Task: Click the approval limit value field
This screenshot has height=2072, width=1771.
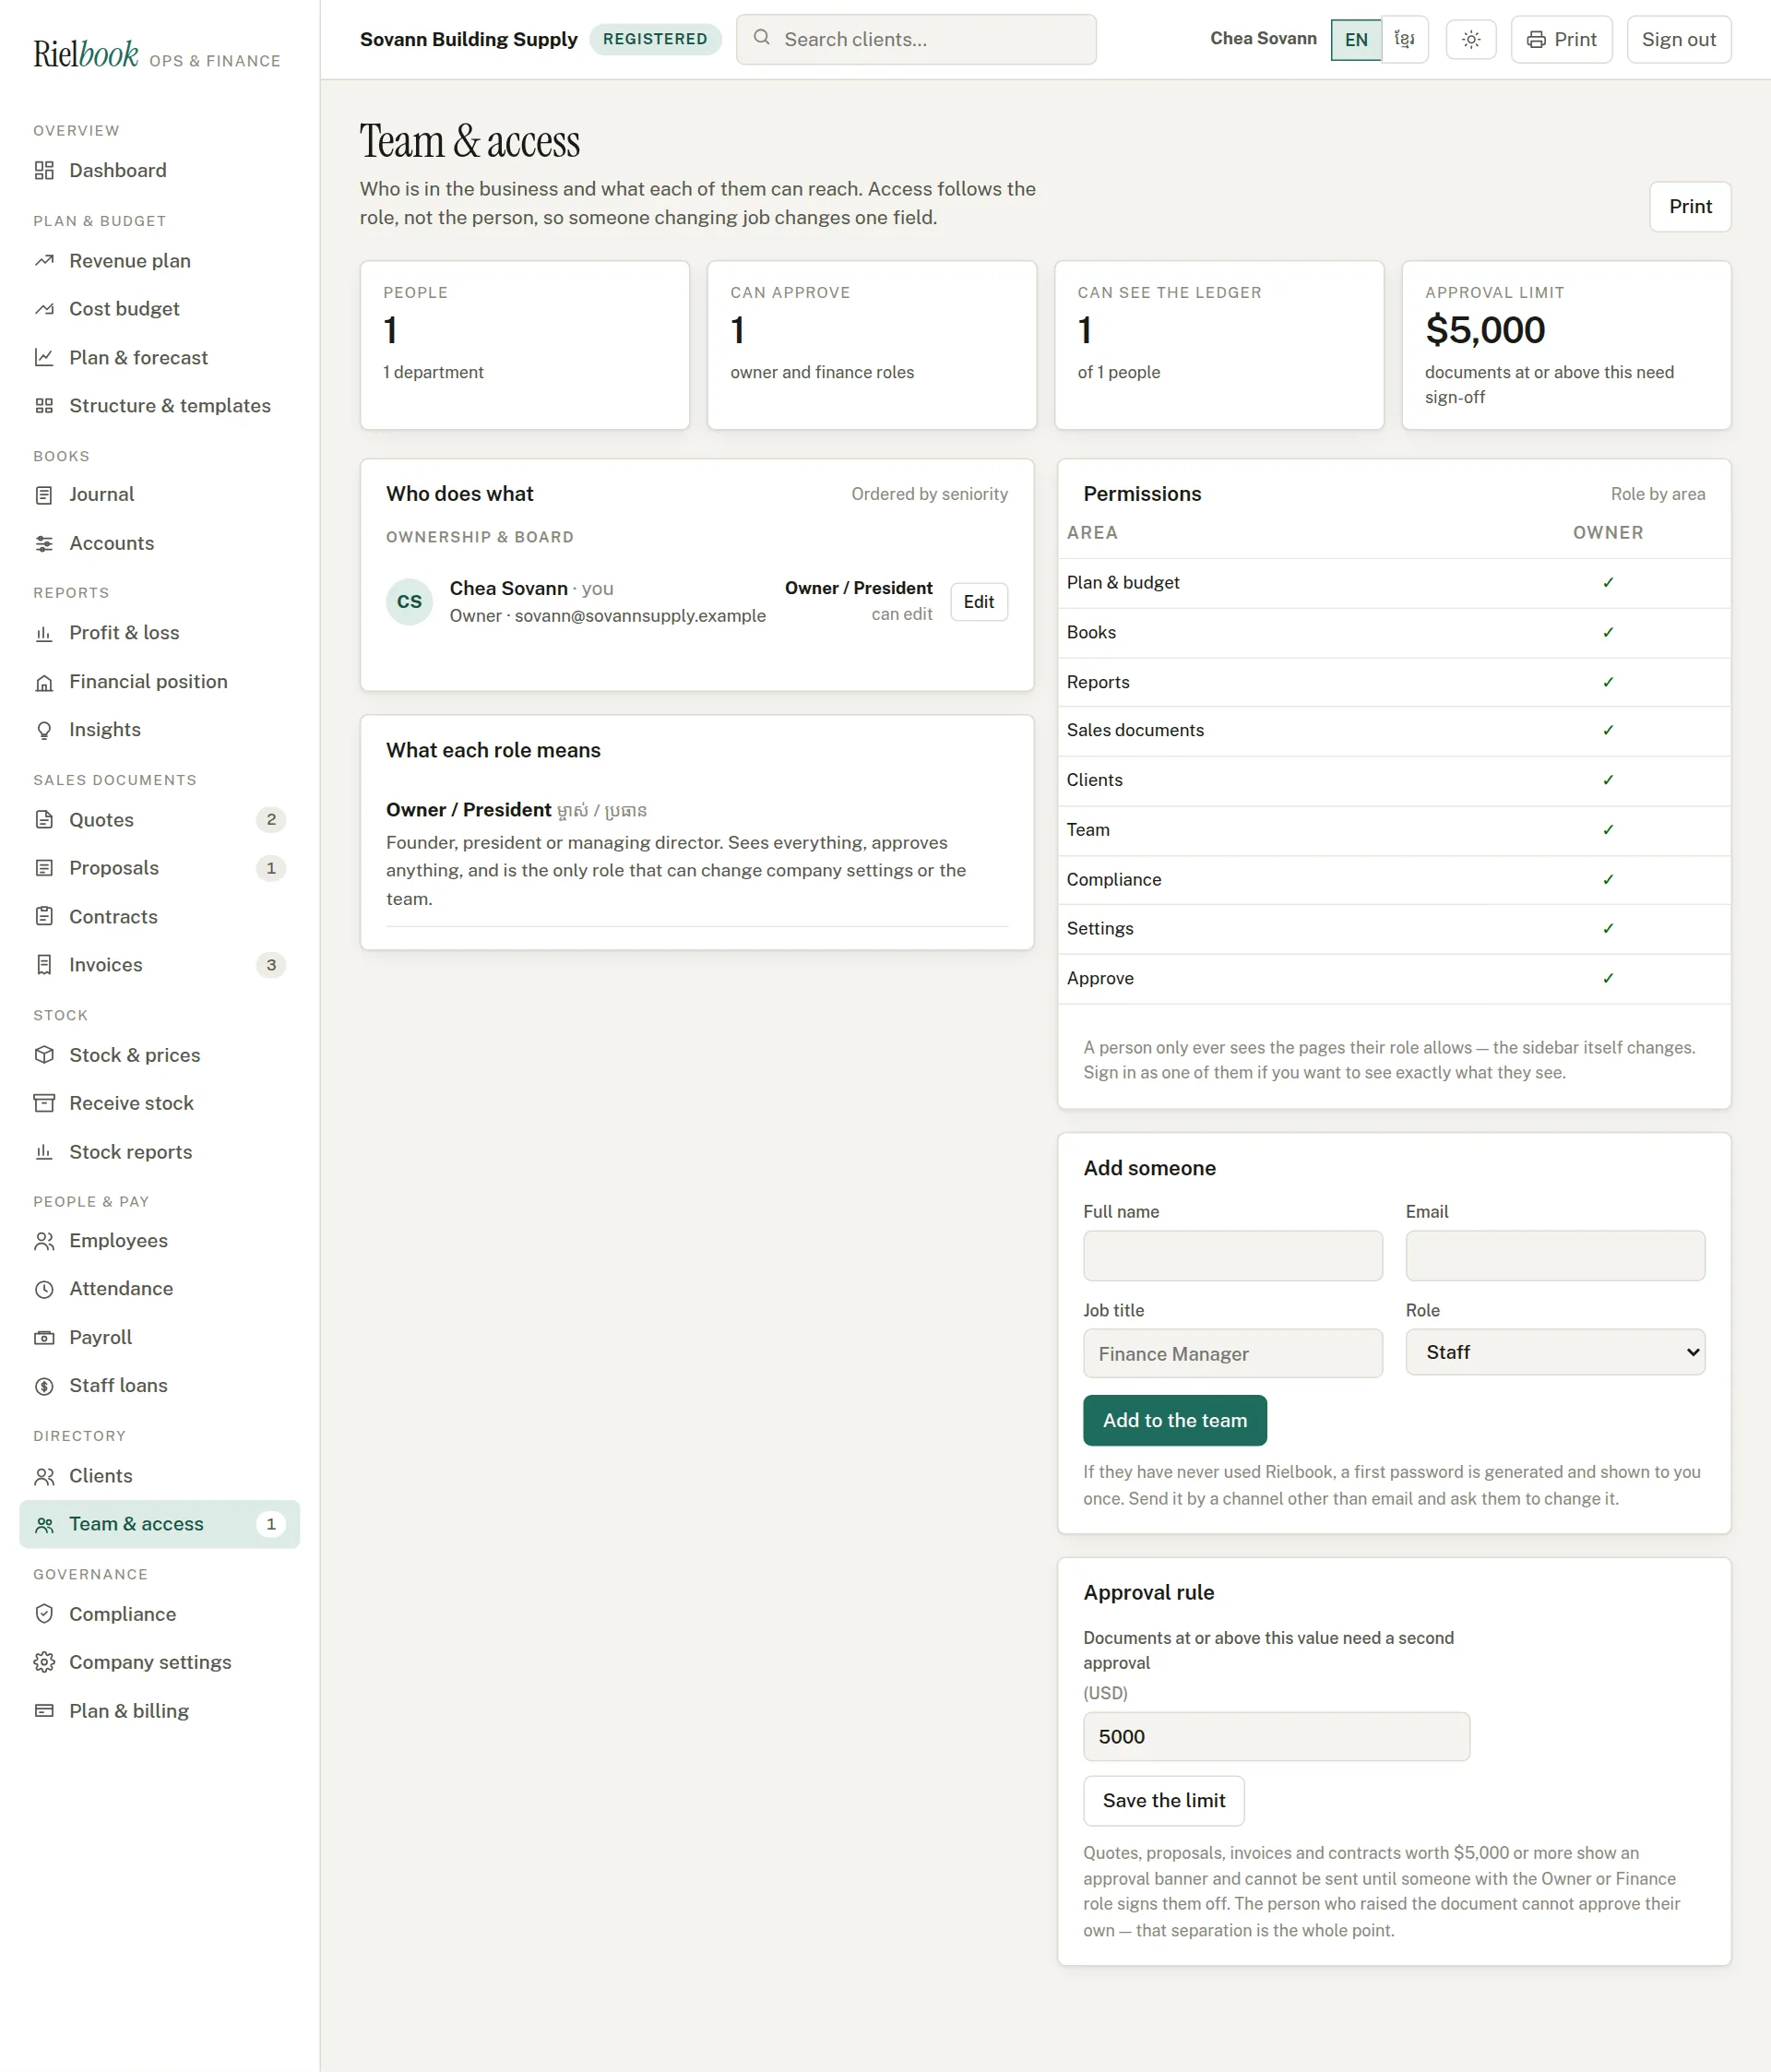Action: [x=1276, y=1737]
